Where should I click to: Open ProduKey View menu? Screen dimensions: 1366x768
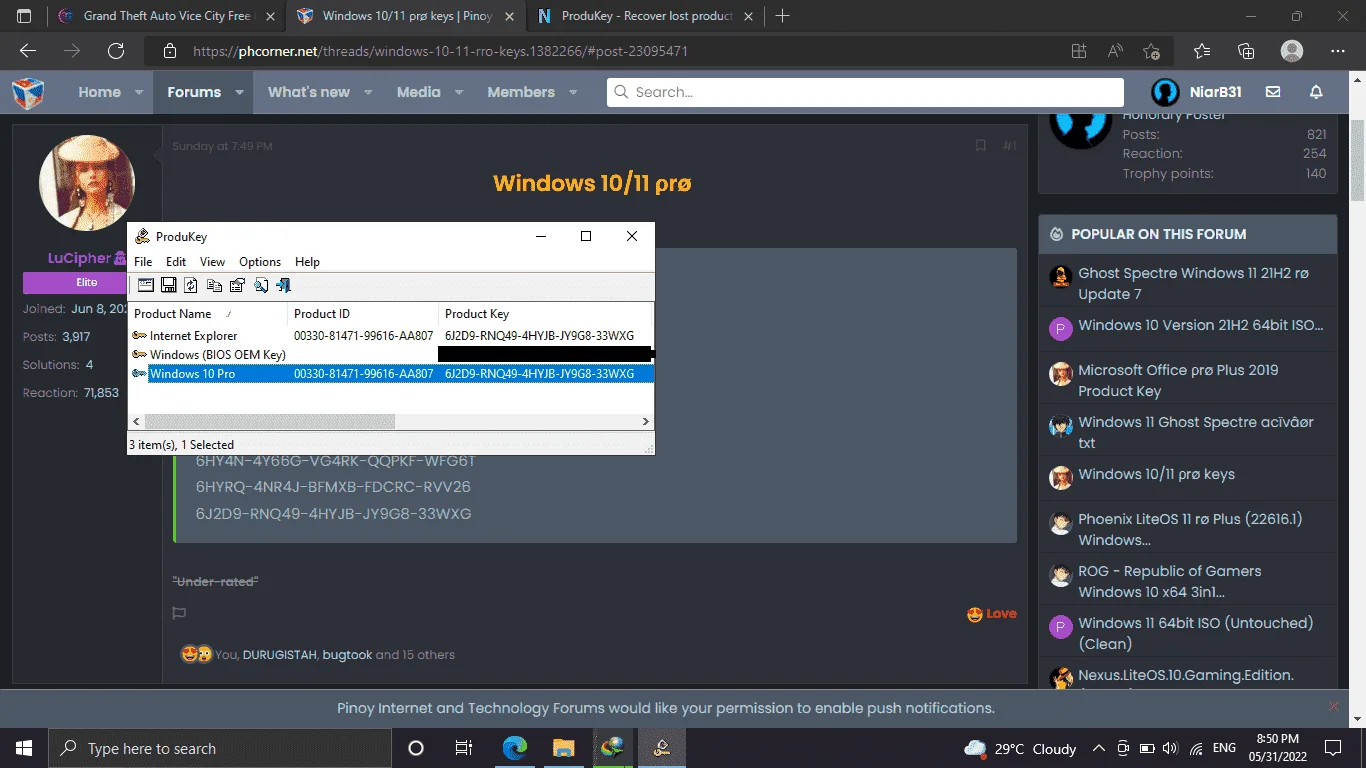tap(212, 262)
